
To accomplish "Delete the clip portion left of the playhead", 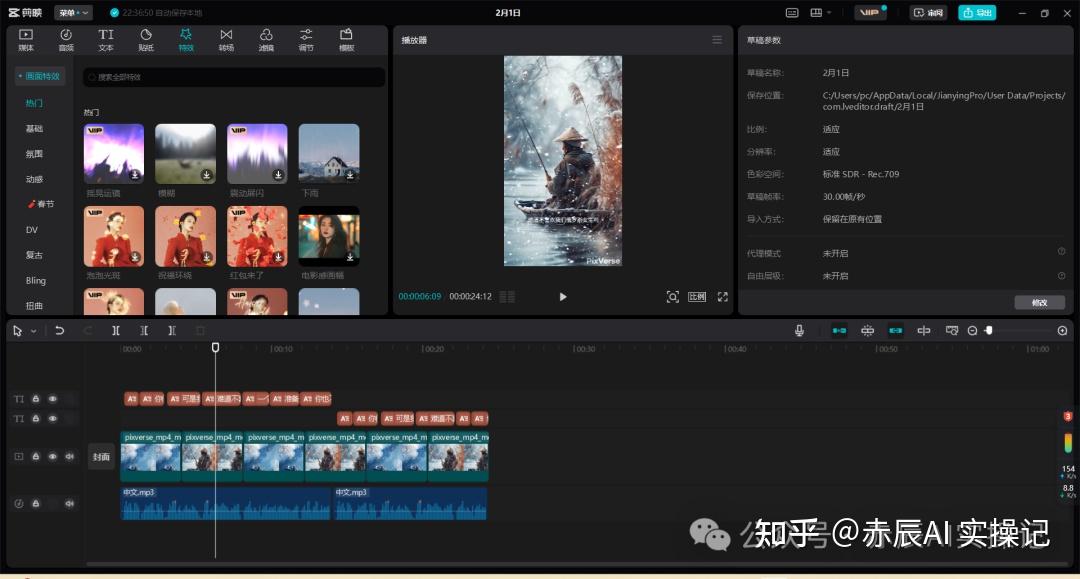I will (144, 330).
